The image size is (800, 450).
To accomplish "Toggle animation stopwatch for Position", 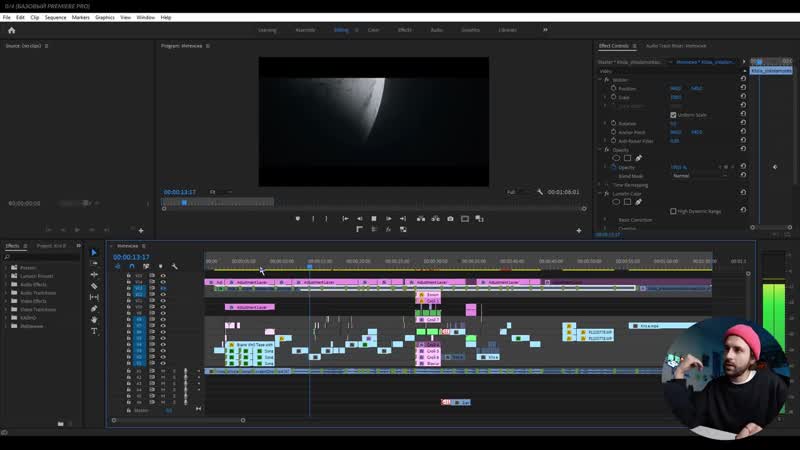I will tap(614, 88).
